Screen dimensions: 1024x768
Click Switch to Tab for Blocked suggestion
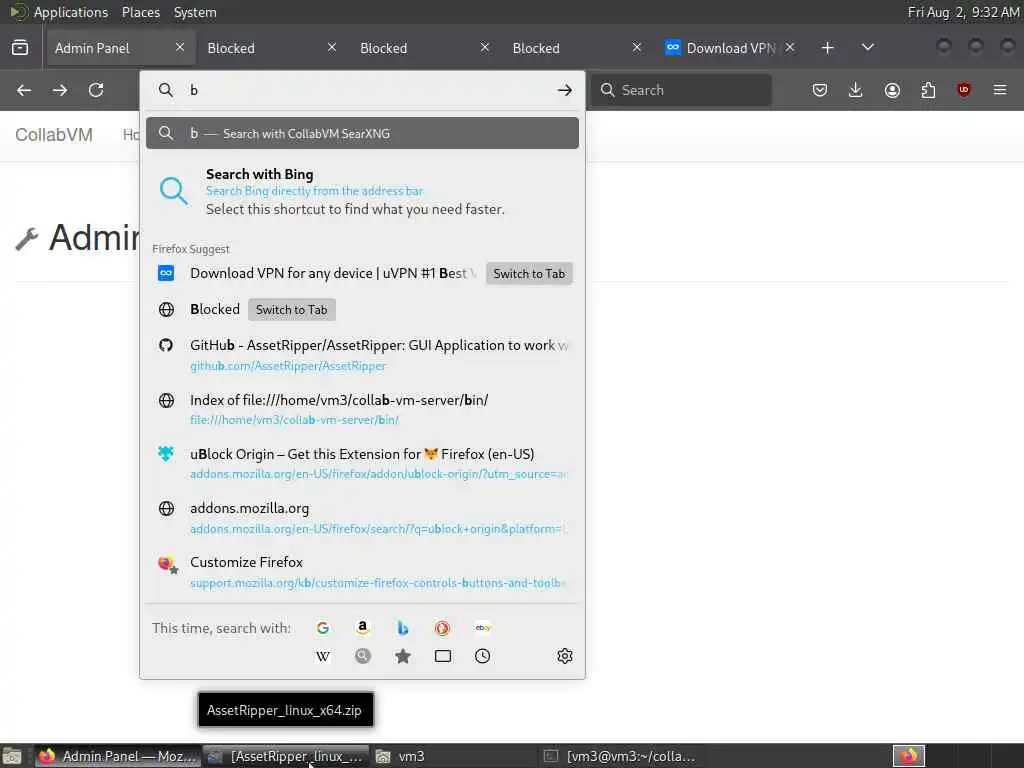tap(291, 310)
